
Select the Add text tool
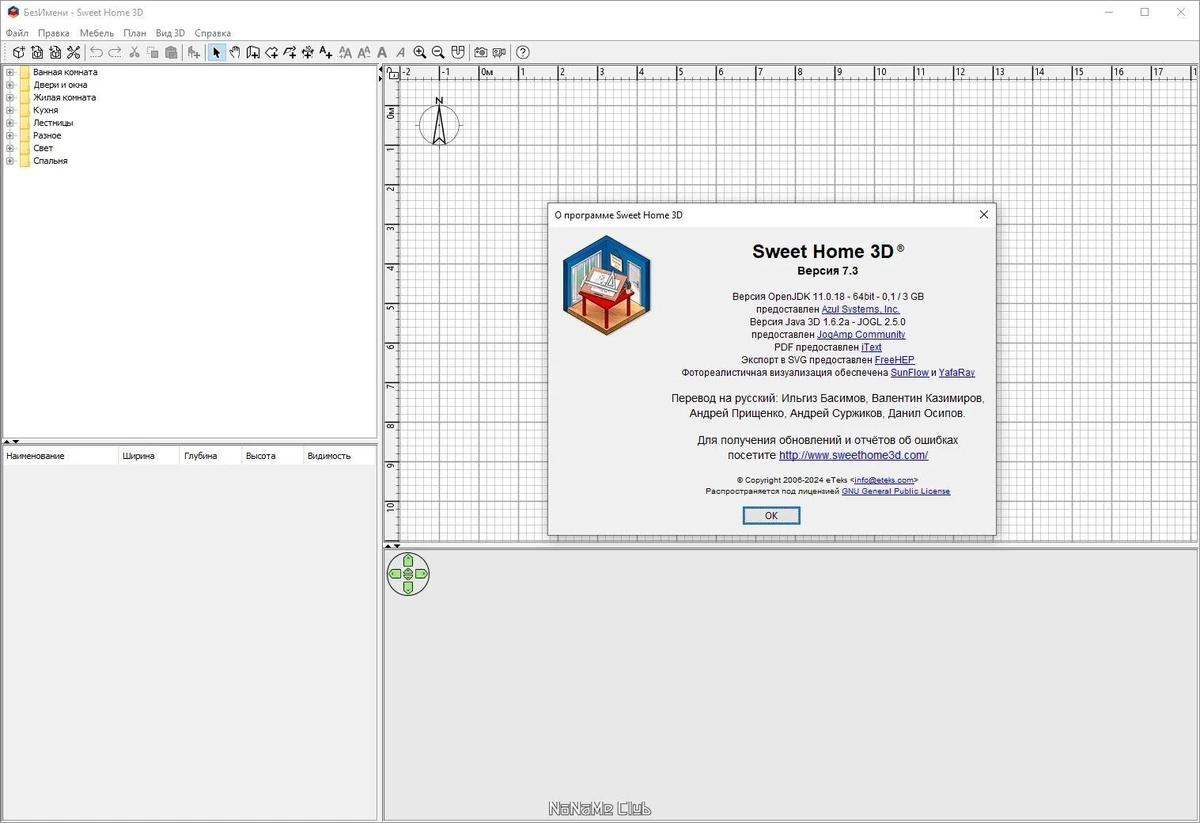pos(326,52)
